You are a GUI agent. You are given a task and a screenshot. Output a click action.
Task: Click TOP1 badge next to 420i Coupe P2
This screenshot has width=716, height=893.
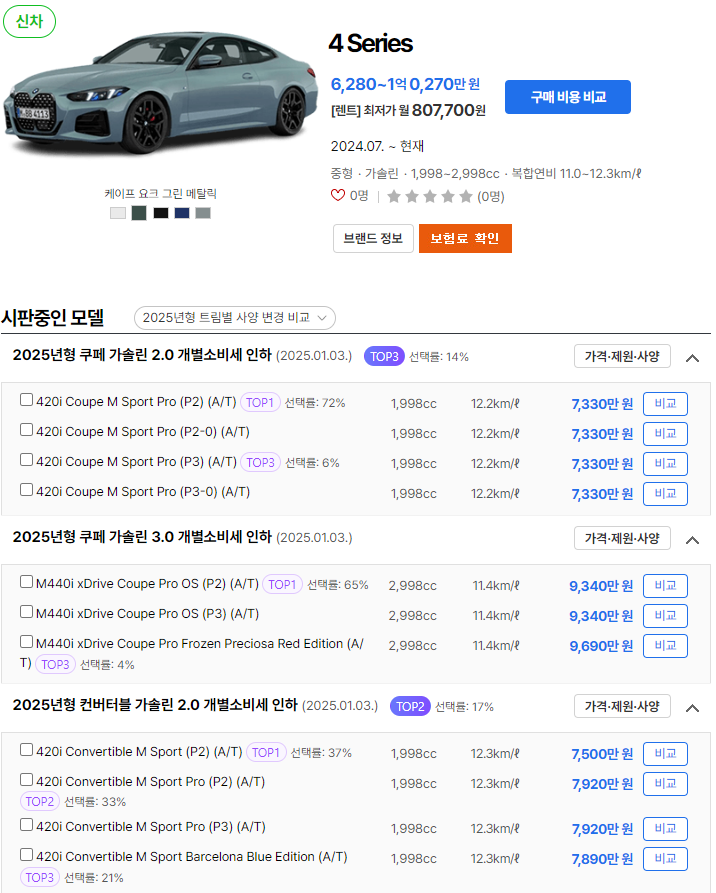click(x=260, y=403)
